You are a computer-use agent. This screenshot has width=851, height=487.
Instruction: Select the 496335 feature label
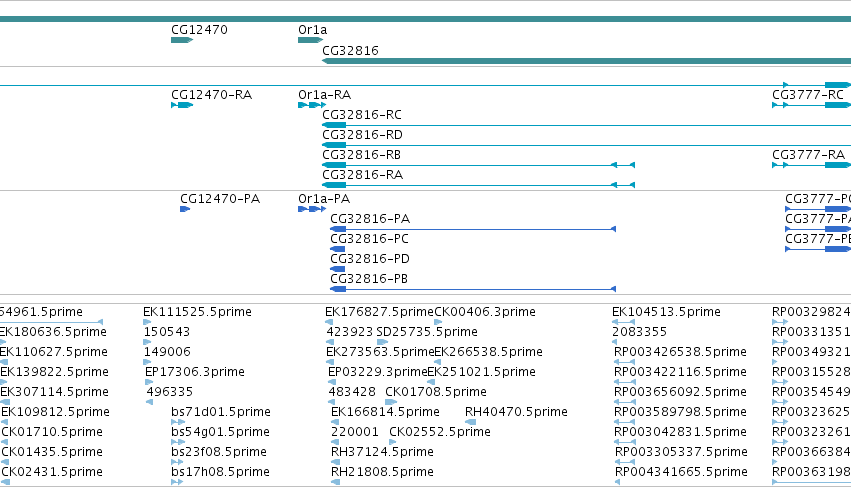[170, 393]
